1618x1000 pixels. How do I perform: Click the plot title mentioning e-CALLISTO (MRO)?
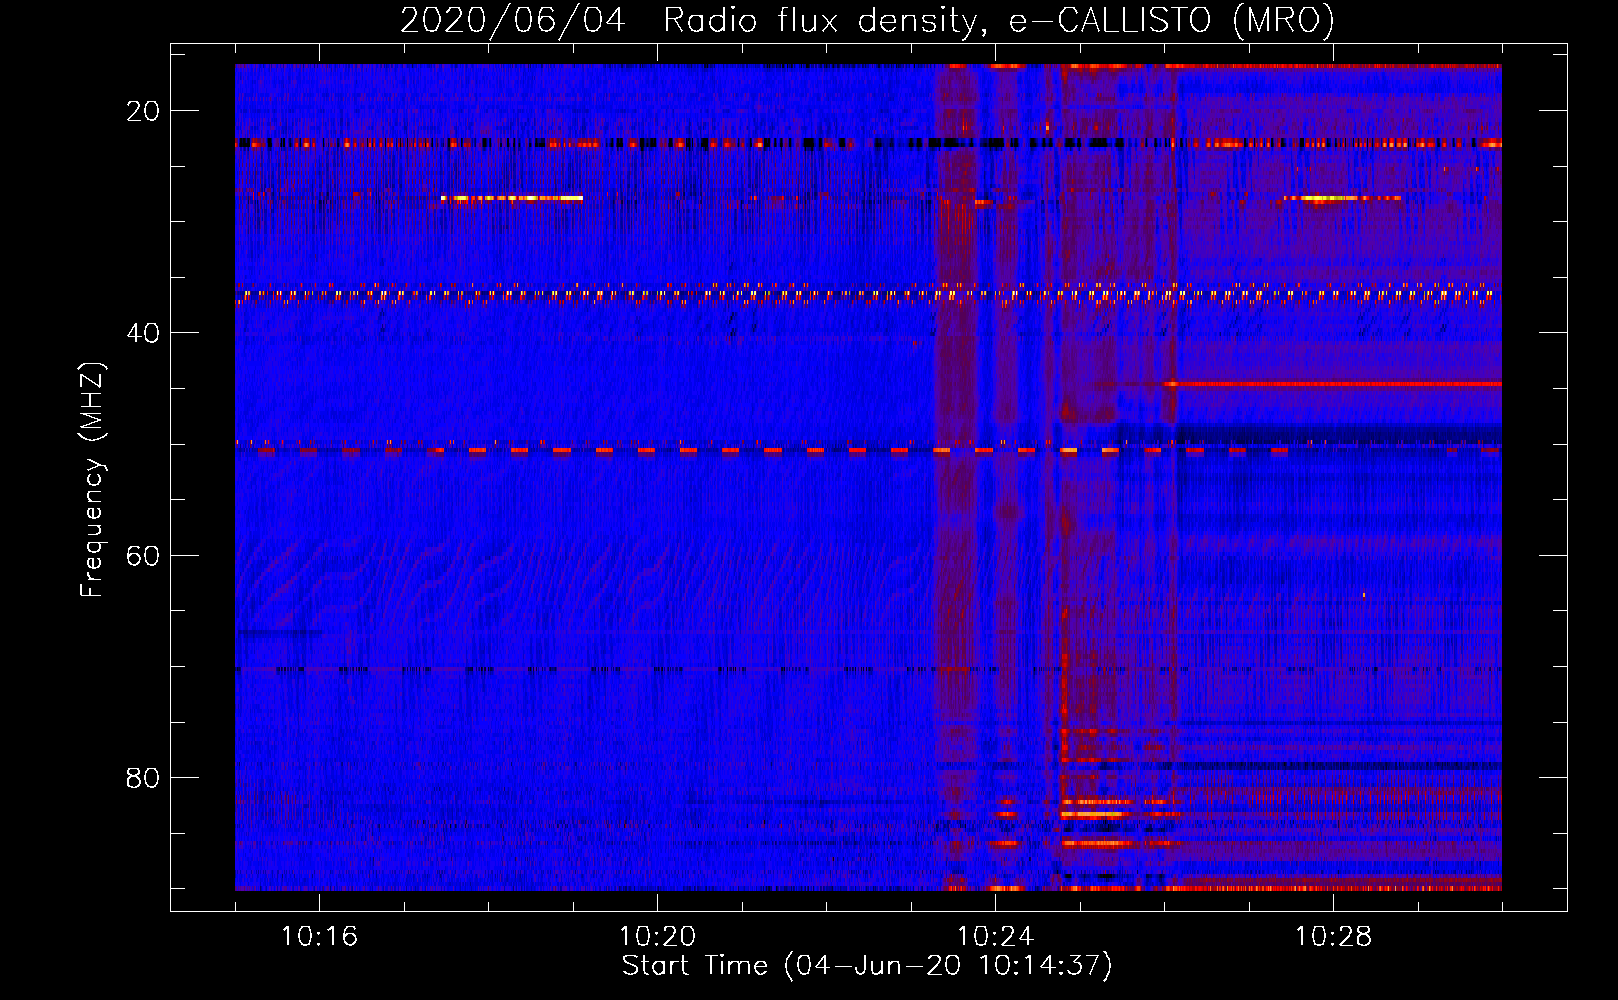(x=867, y=20)
